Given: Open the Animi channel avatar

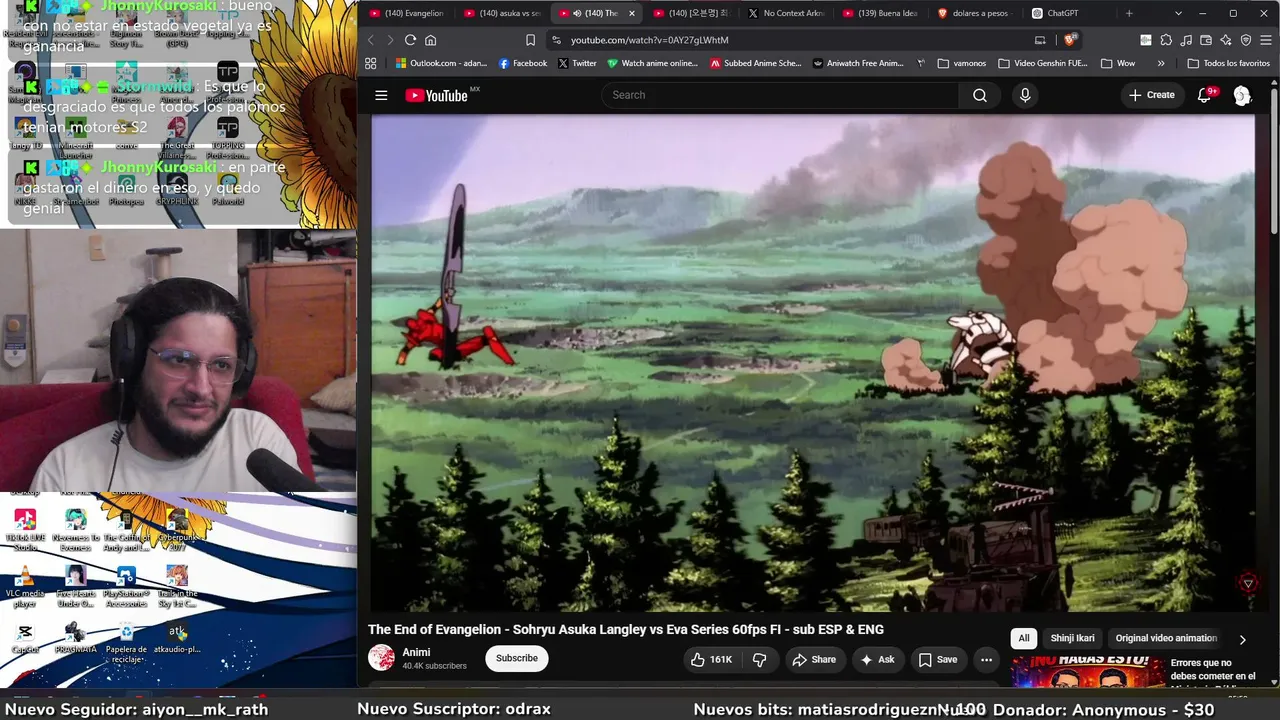Looking at the screenshot, I should (381, 657).
